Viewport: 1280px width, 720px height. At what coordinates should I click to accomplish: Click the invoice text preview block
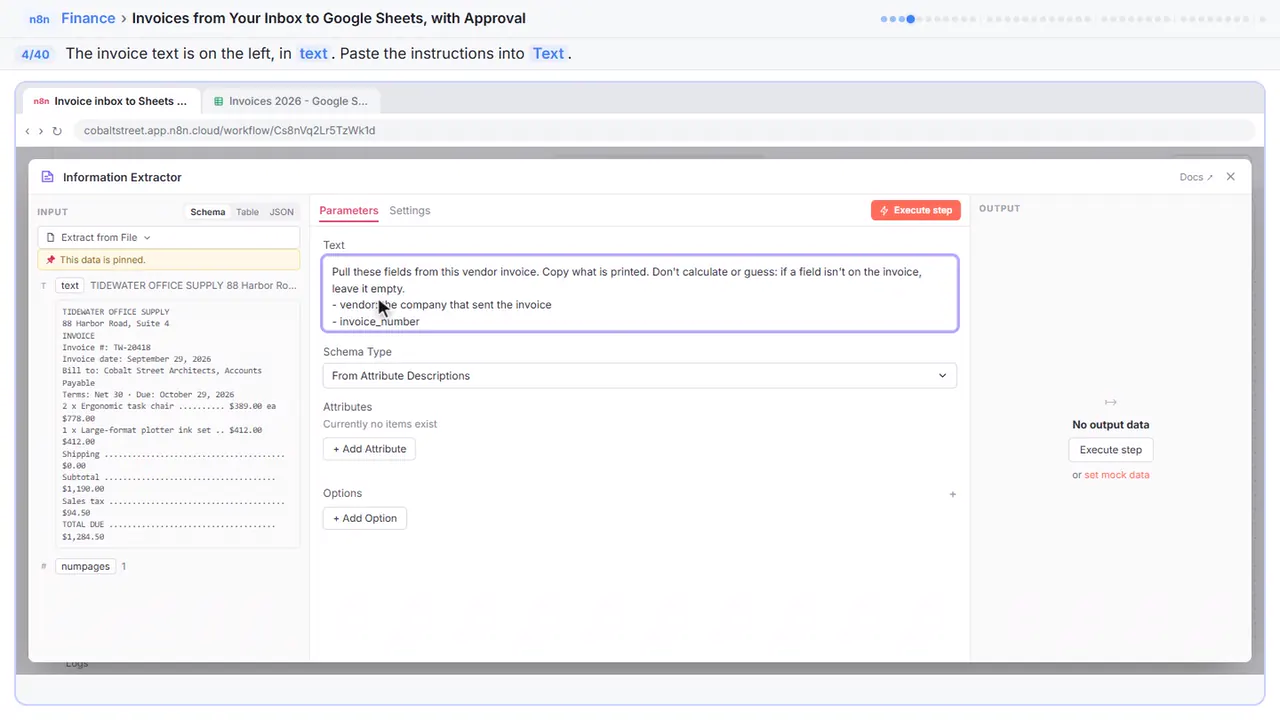[x=178, y=425]
